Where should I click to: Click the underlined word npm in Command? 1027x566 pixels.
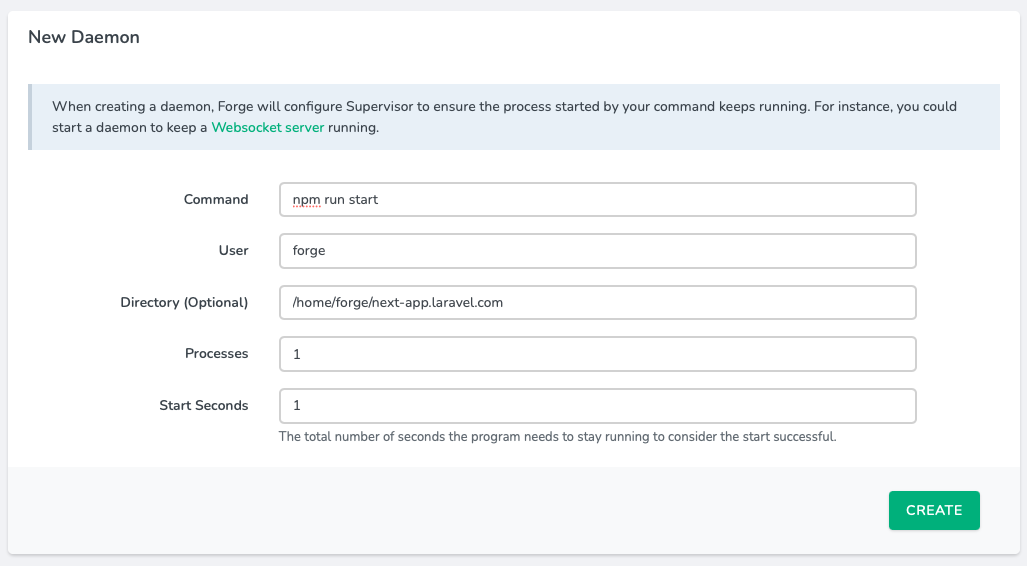point(306,199)
